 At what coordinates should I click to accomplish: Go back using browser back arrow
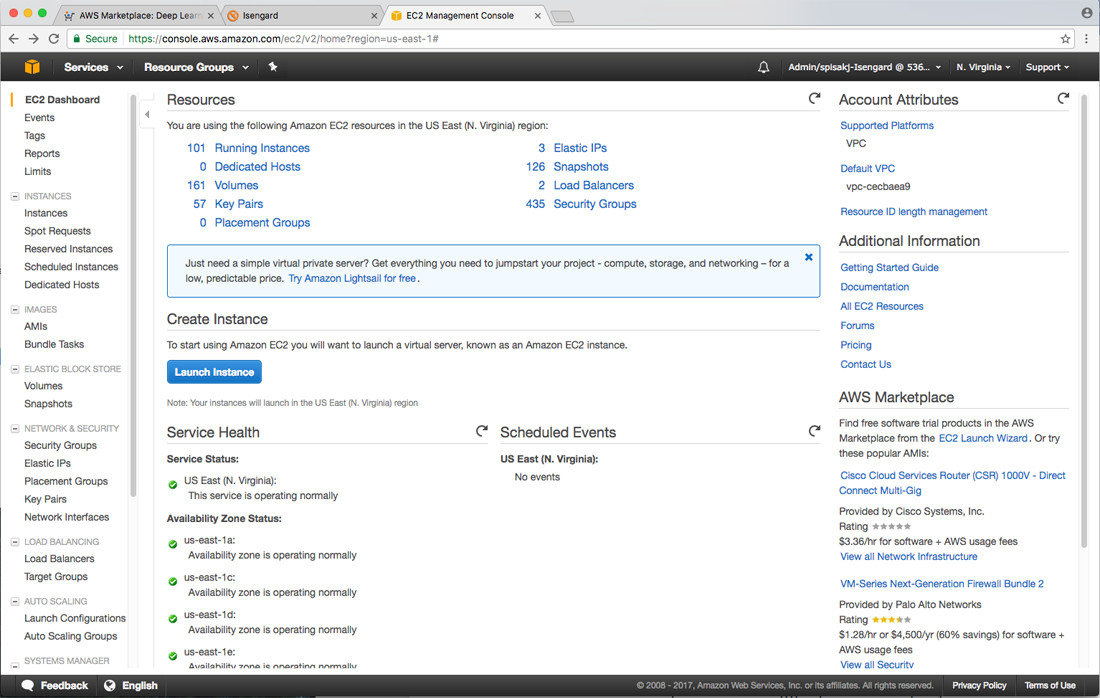pos(13,39)
